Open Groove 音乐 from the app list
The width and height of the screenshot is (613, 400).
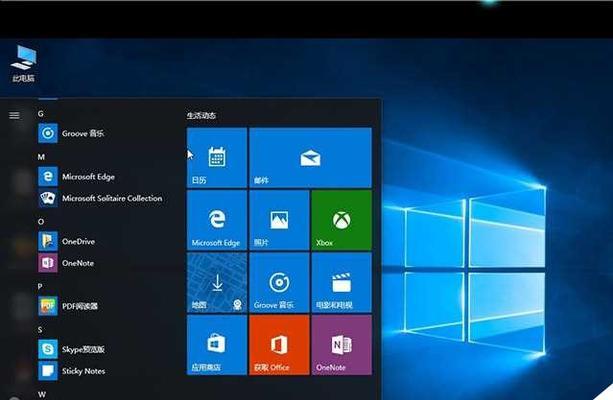click(x=83, y=134)
